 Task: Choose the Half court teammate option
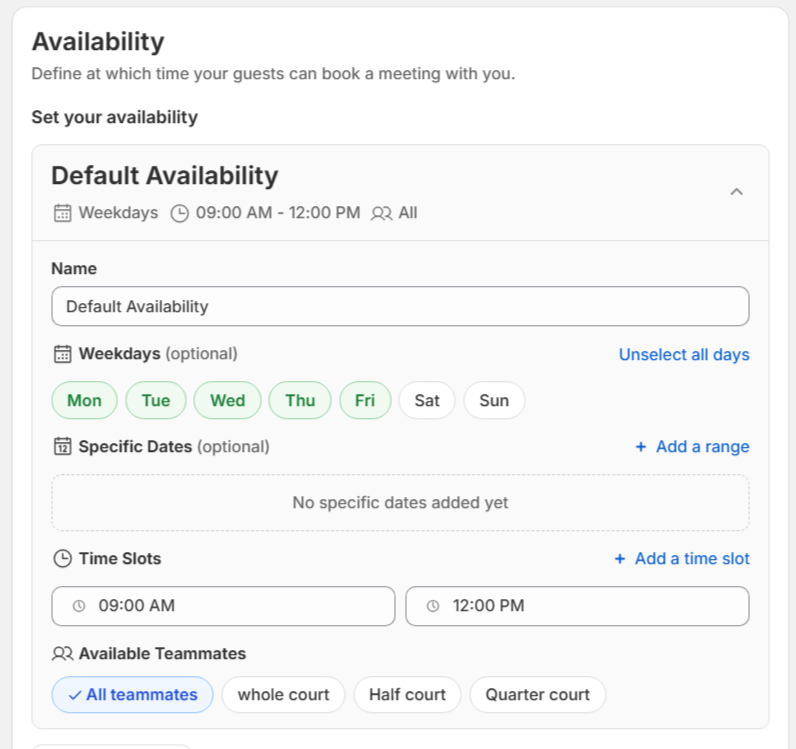407,695
